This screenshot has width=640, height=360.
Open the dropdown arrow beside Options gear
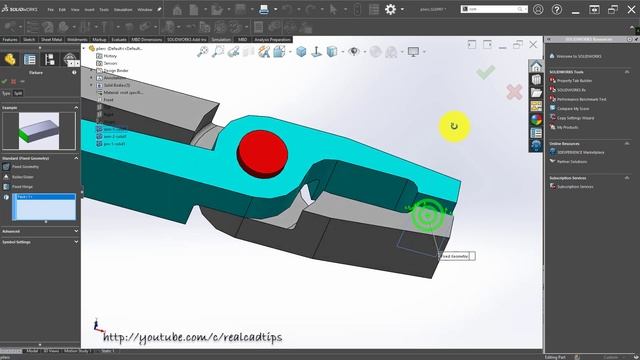coord(402,9)
